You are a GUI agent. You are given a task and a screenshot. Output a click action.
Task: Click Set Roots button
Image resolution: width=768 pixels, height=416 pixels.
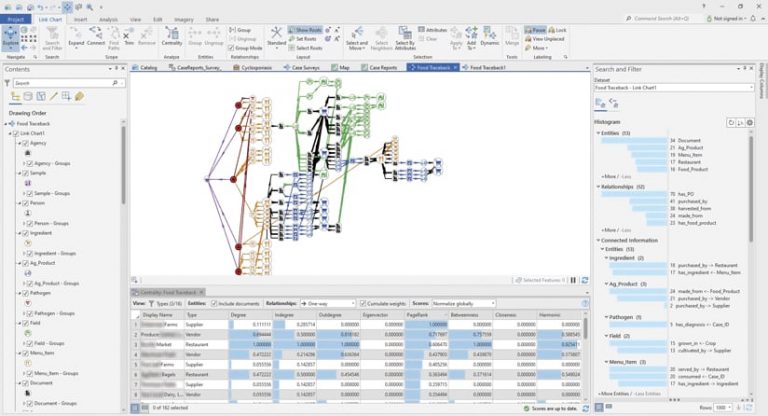tap(303, 39)
